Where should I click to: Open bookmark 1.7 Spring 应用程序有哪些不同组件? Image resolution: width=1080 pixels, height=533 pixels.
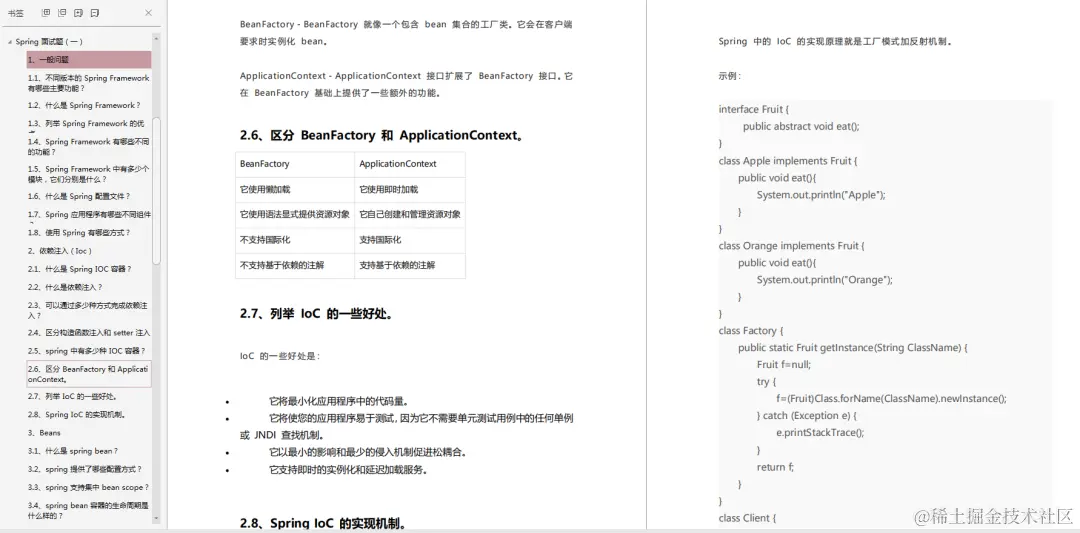[89, 214]
